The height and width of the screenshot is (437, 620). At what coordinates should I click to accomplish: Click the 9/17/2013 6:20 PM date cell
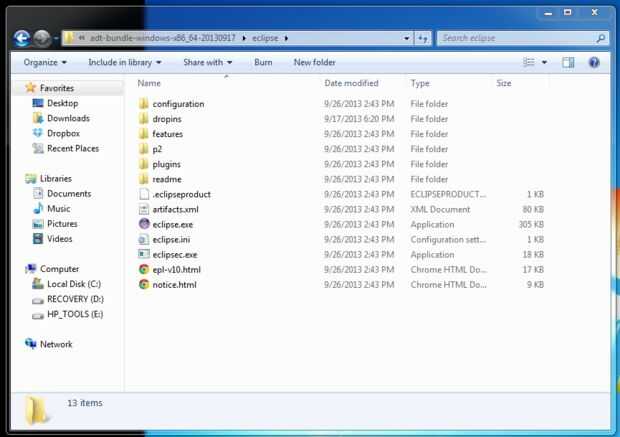359,119
